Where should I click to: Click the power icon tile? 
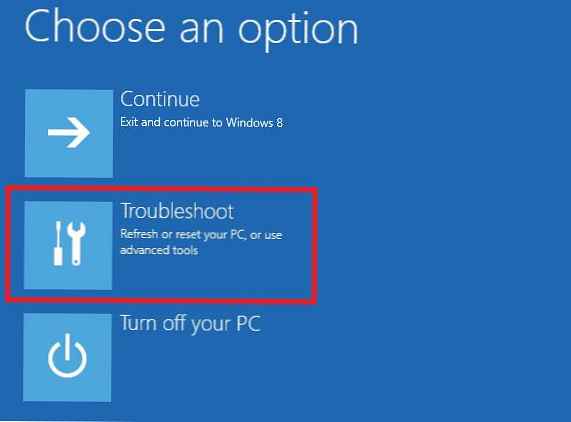pyautogui.click(x=67, y=358)
